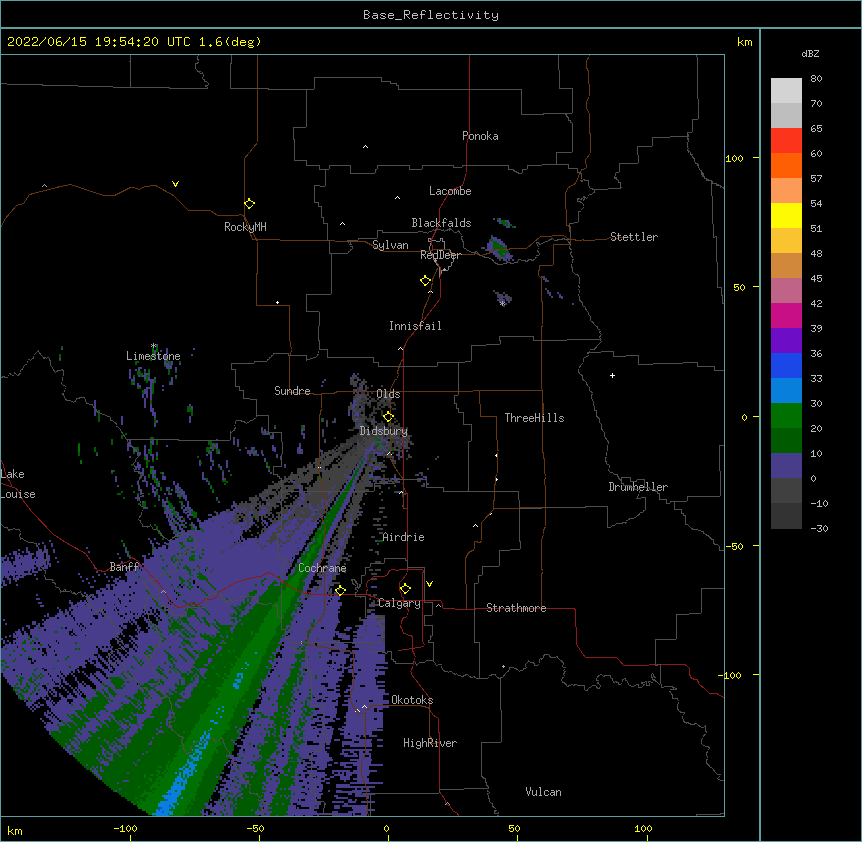Click white asterisk marker above Limestone
The width and height of the screenshot is (862, 842).
coord(154,346)
